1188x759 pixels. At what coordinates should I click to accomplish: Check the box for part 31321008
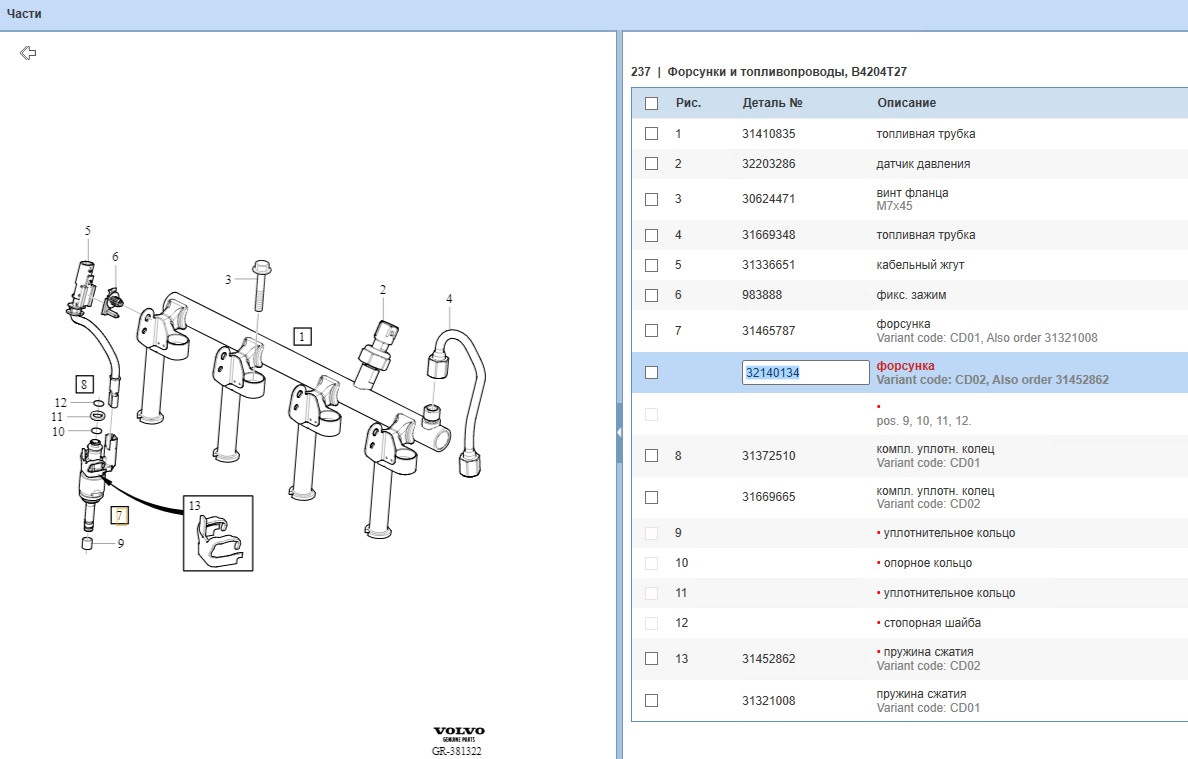click(652, 701)
